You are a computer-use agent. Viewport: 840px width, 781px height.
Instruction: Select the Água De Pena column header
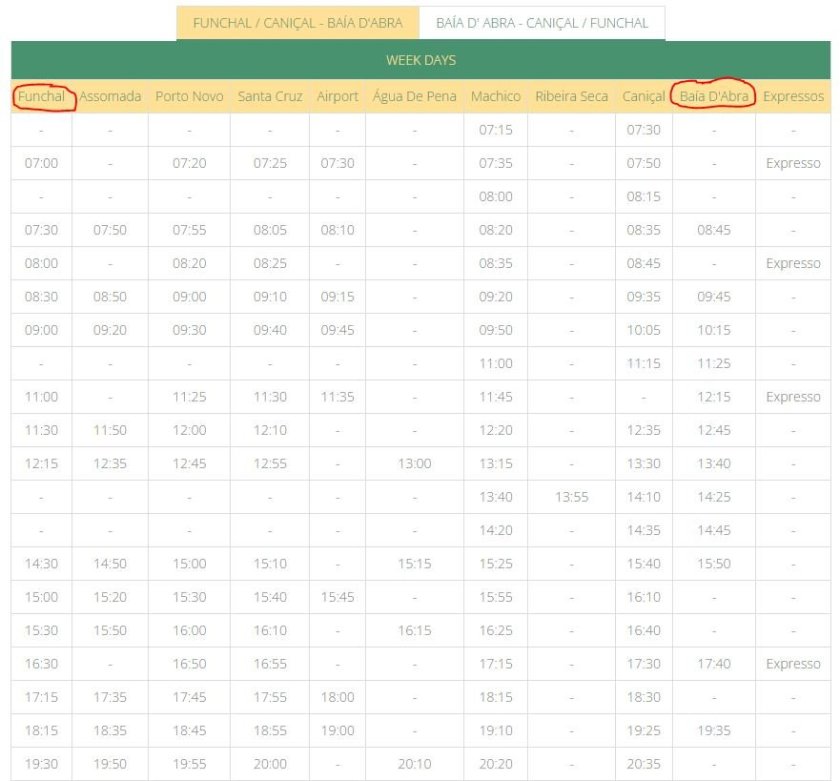414,97
